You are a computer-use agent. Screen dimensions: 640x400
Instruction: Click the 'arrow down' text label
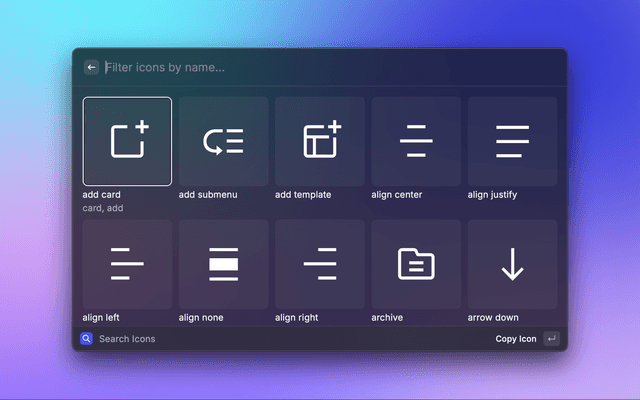pyautogui.click(x=491, y=318)
